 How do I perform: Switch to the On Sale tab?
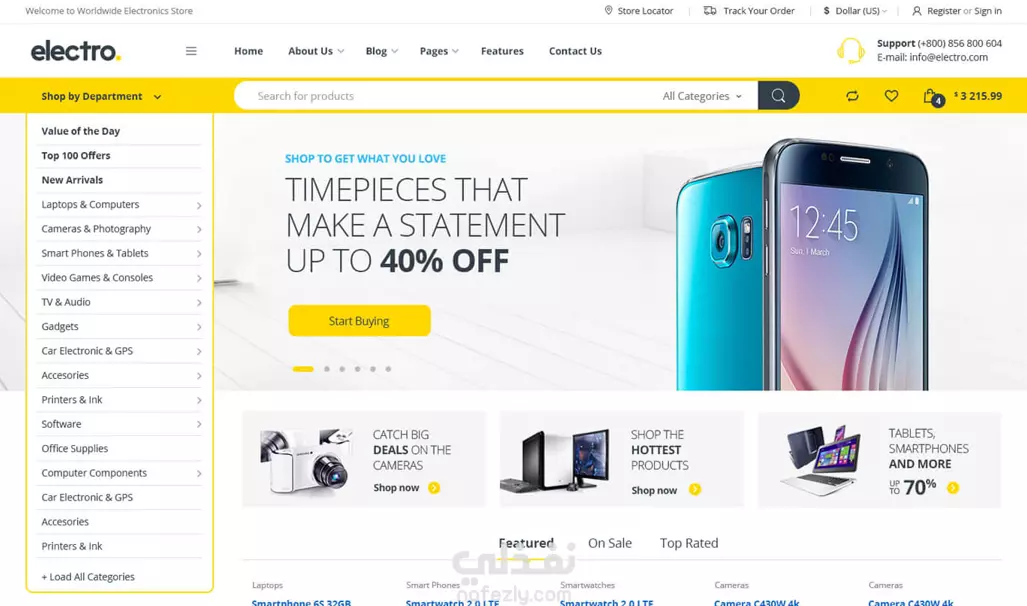[x=610, y=543]
